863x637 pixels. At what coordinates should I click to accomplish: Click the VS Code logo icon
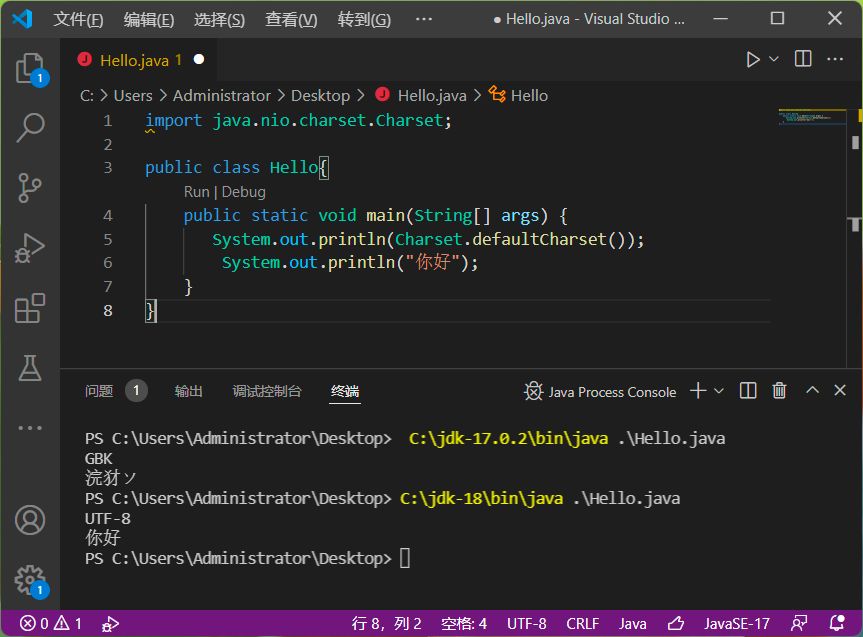[23, 19]
